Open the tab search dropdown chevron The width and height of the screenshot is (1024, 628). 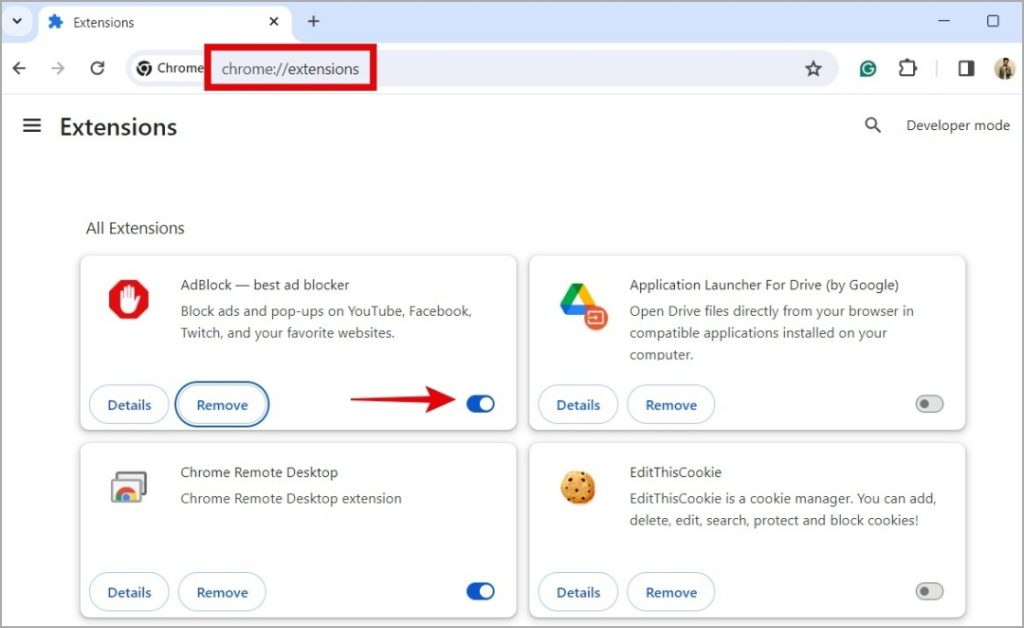coord(18,21)
